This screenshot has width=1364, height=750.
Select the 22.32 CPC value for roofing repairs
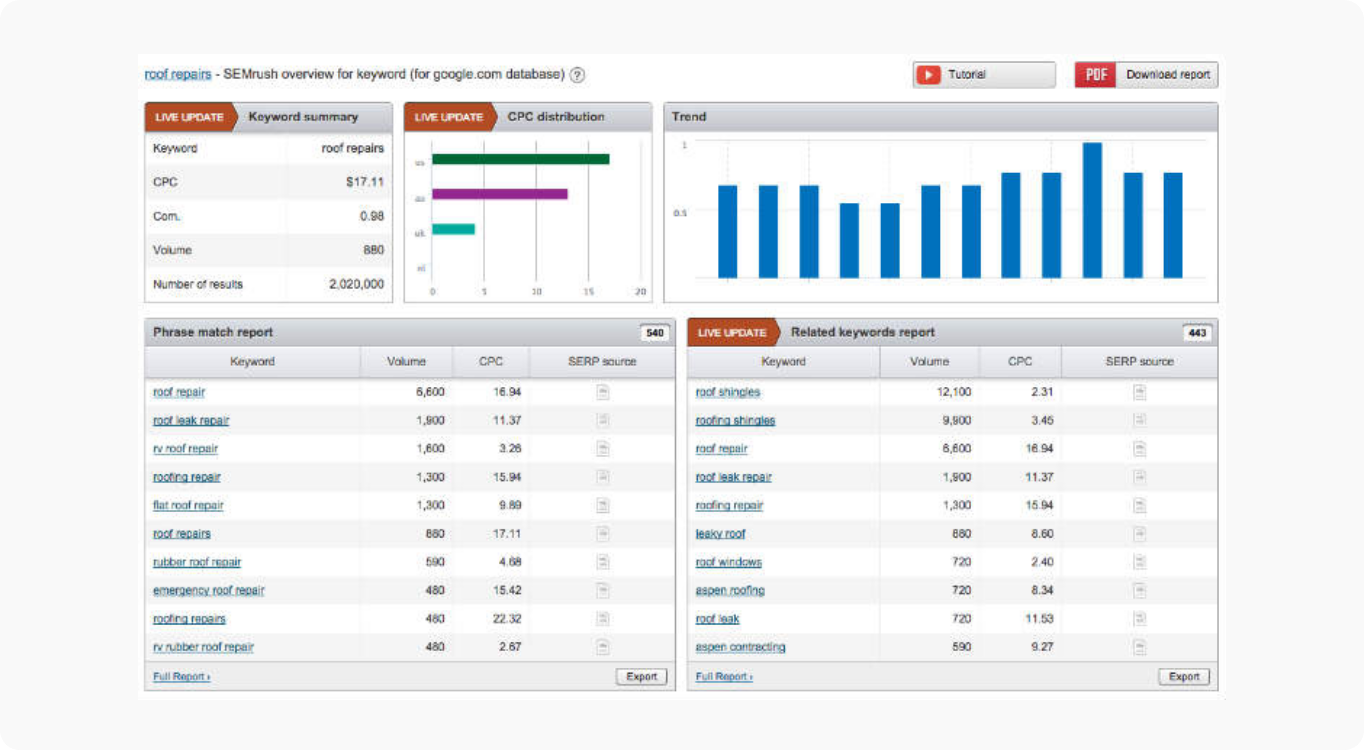[x=508, y=619]
